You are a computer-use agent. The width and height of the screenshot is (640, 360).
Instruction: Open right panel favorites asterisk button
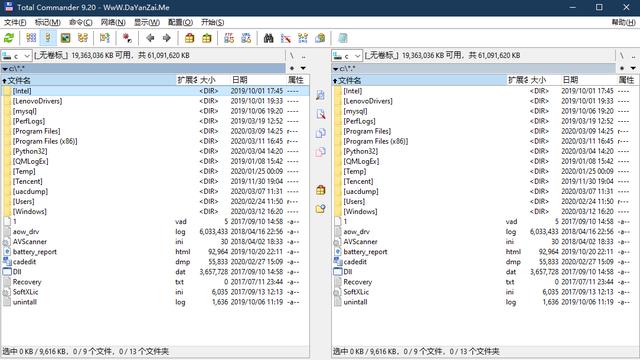[622, 68]
